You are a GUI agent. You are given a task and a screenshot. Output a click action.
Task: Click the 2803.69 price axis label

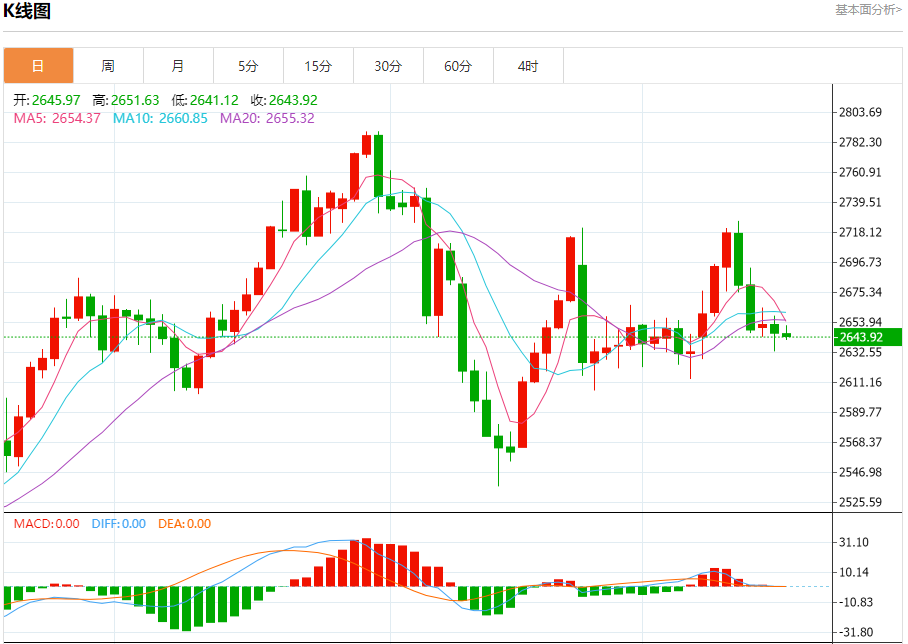[861, 112]
